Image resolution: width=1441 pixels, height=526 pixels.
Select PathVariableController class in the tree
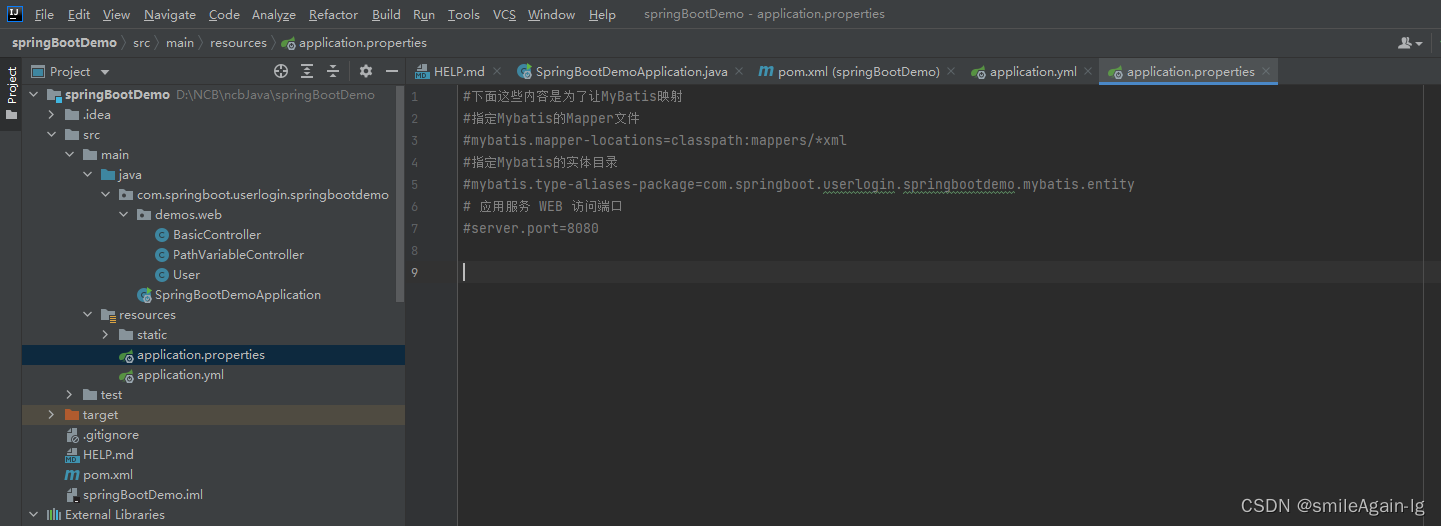coord(238,255)
